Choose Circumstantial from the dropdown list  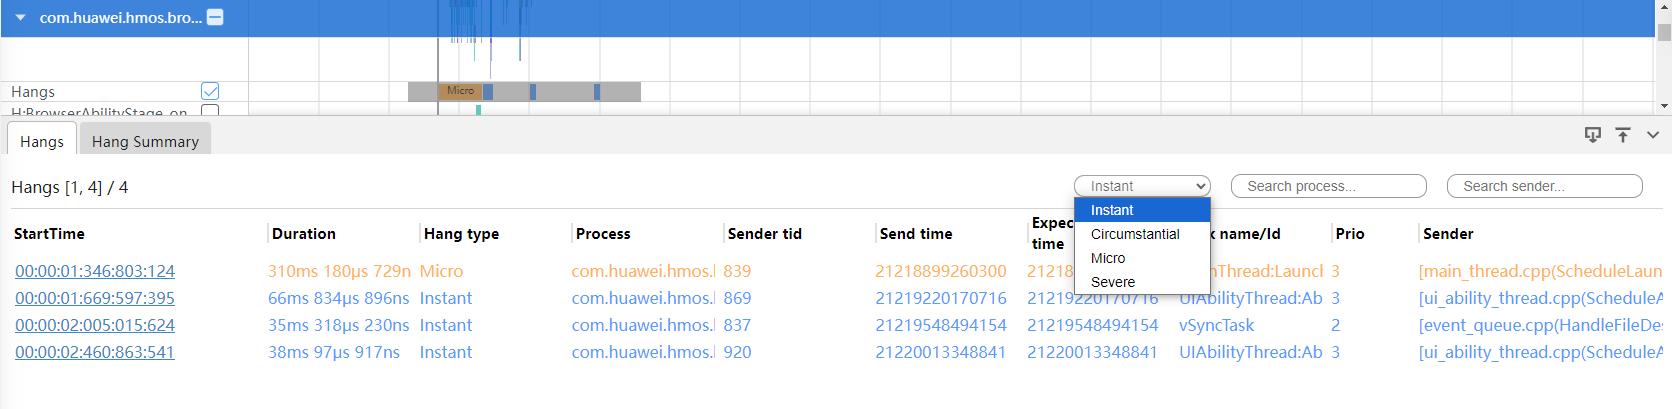click(1135, 234)
